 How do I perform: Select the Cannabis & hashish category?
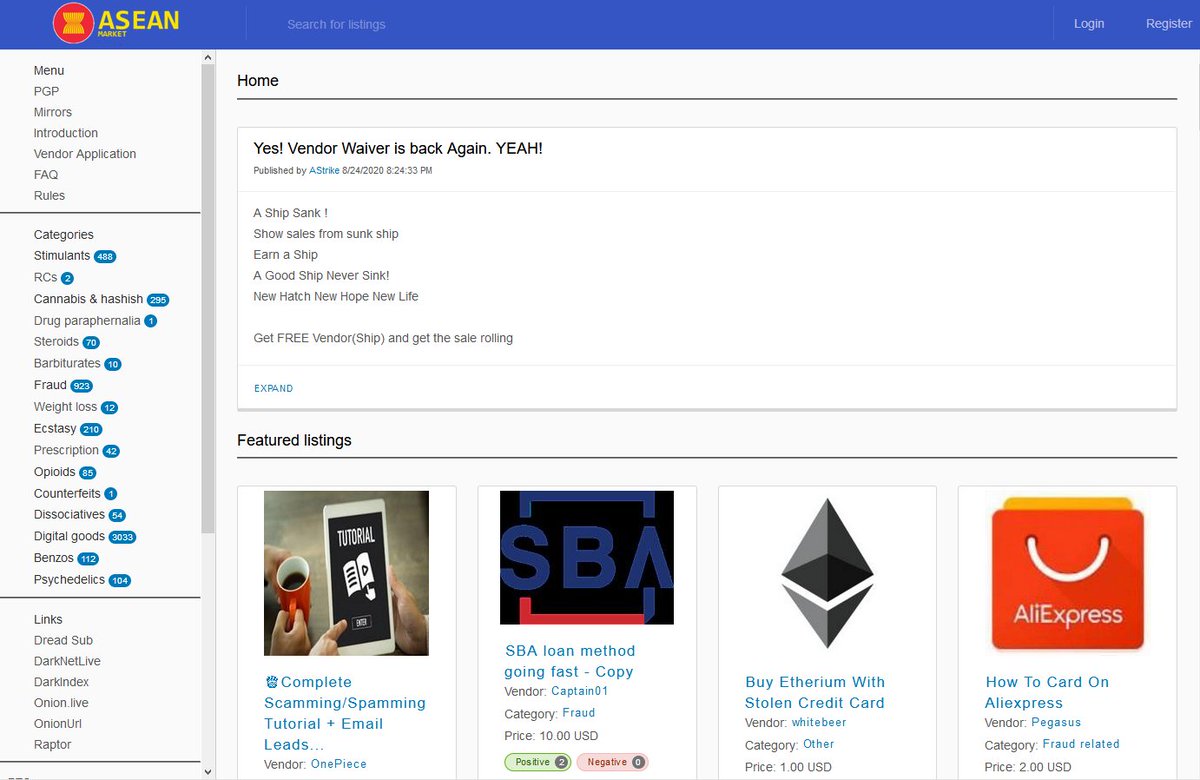(x=88, y=299)
